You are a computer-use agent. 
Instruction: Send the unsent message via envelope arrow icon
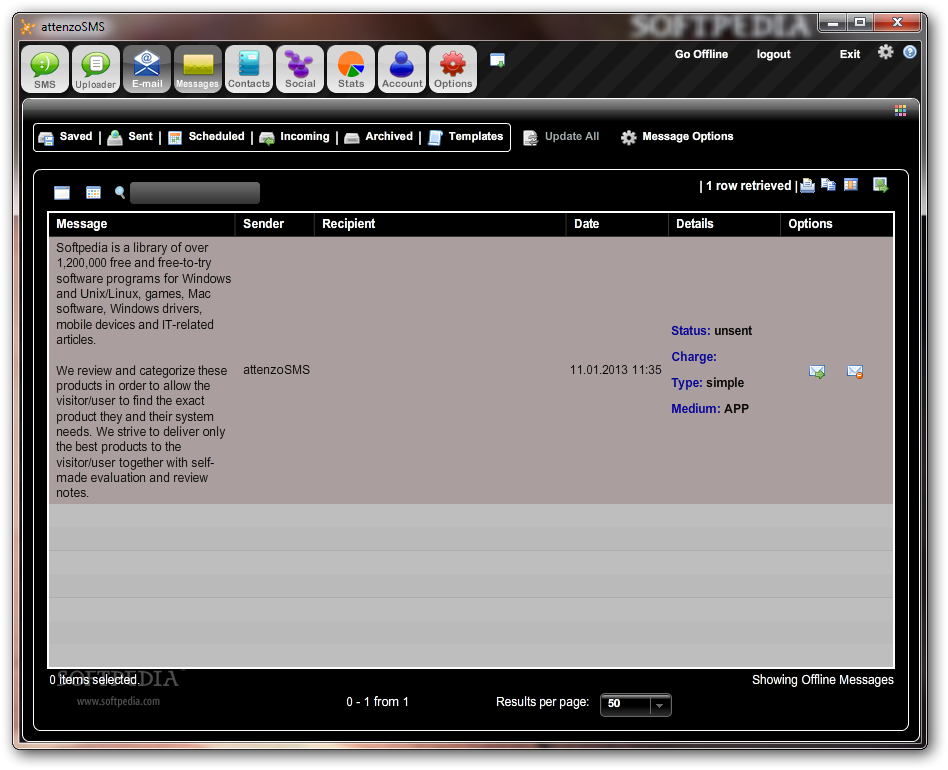tap(817, 372)
